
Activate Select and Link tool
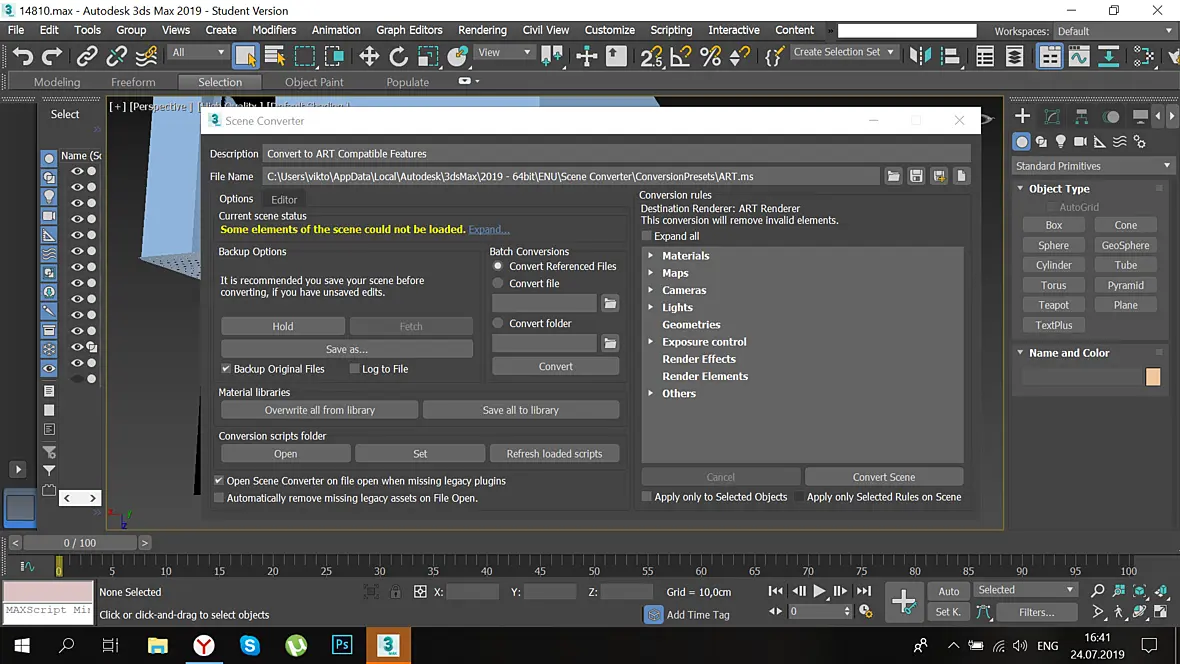pos(87,56)
